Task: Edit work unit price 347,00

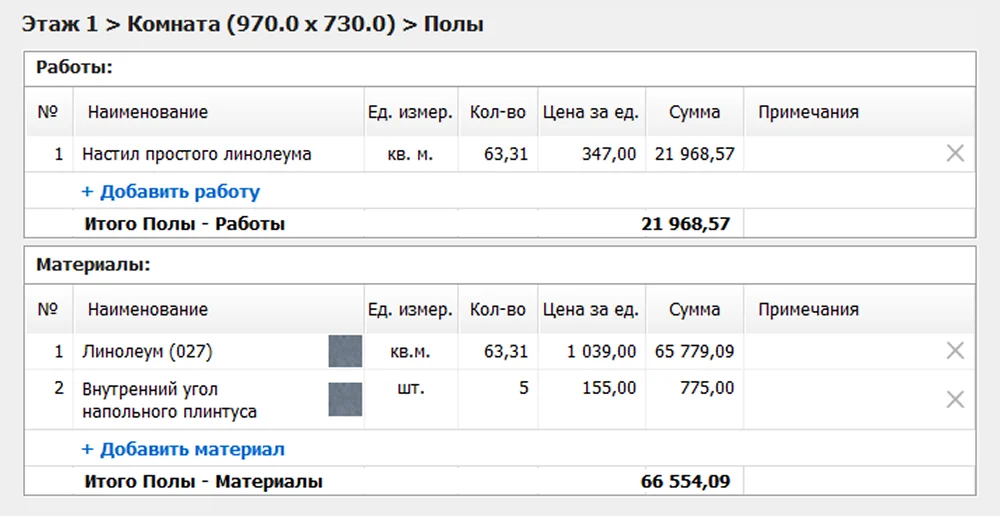Action: (x=592, y=154)
